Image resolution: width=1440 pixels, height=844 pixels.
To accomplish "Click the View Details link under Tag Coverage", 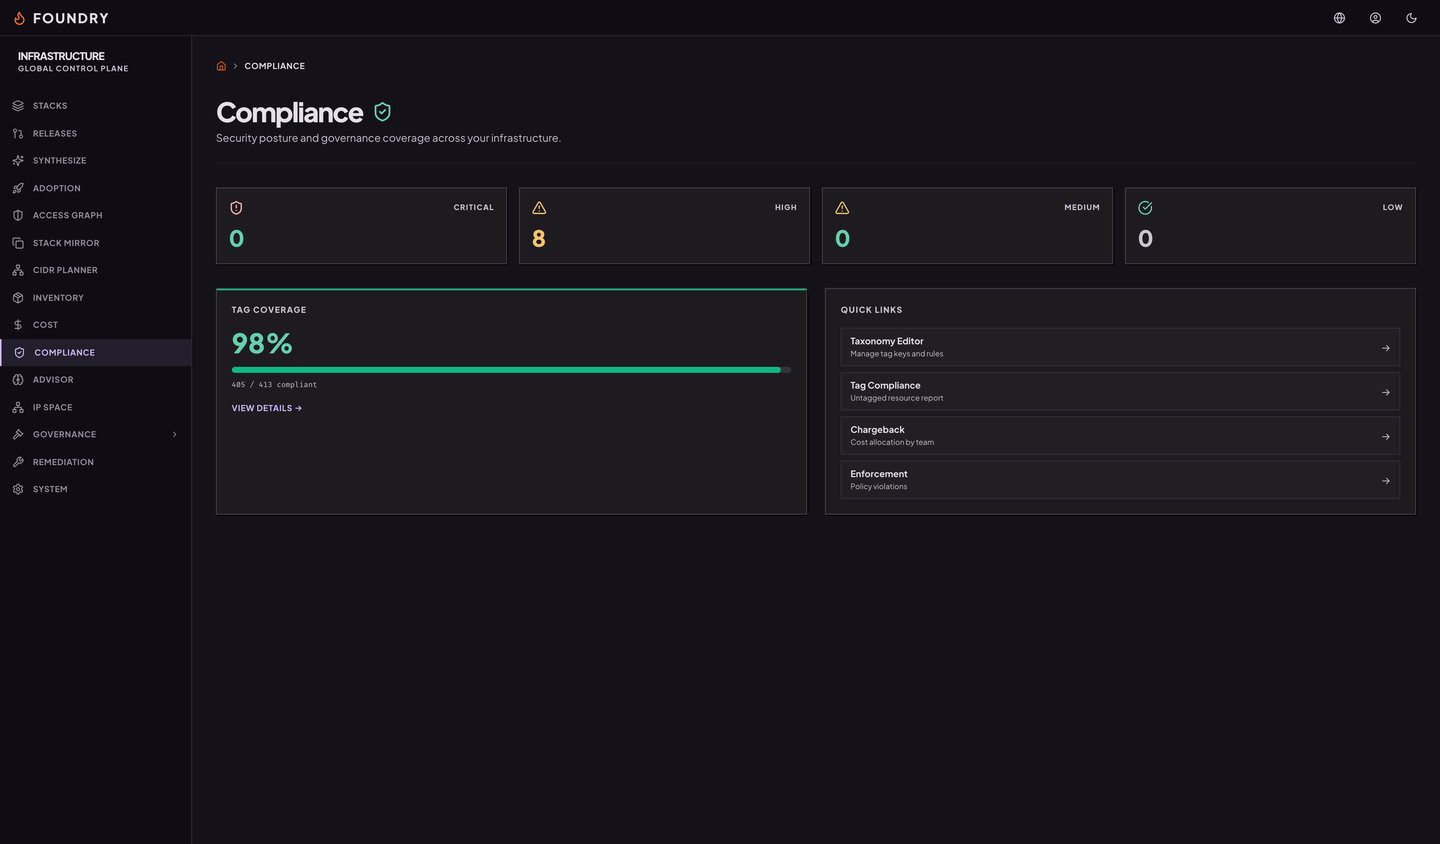I will click(x=267, y=408).
